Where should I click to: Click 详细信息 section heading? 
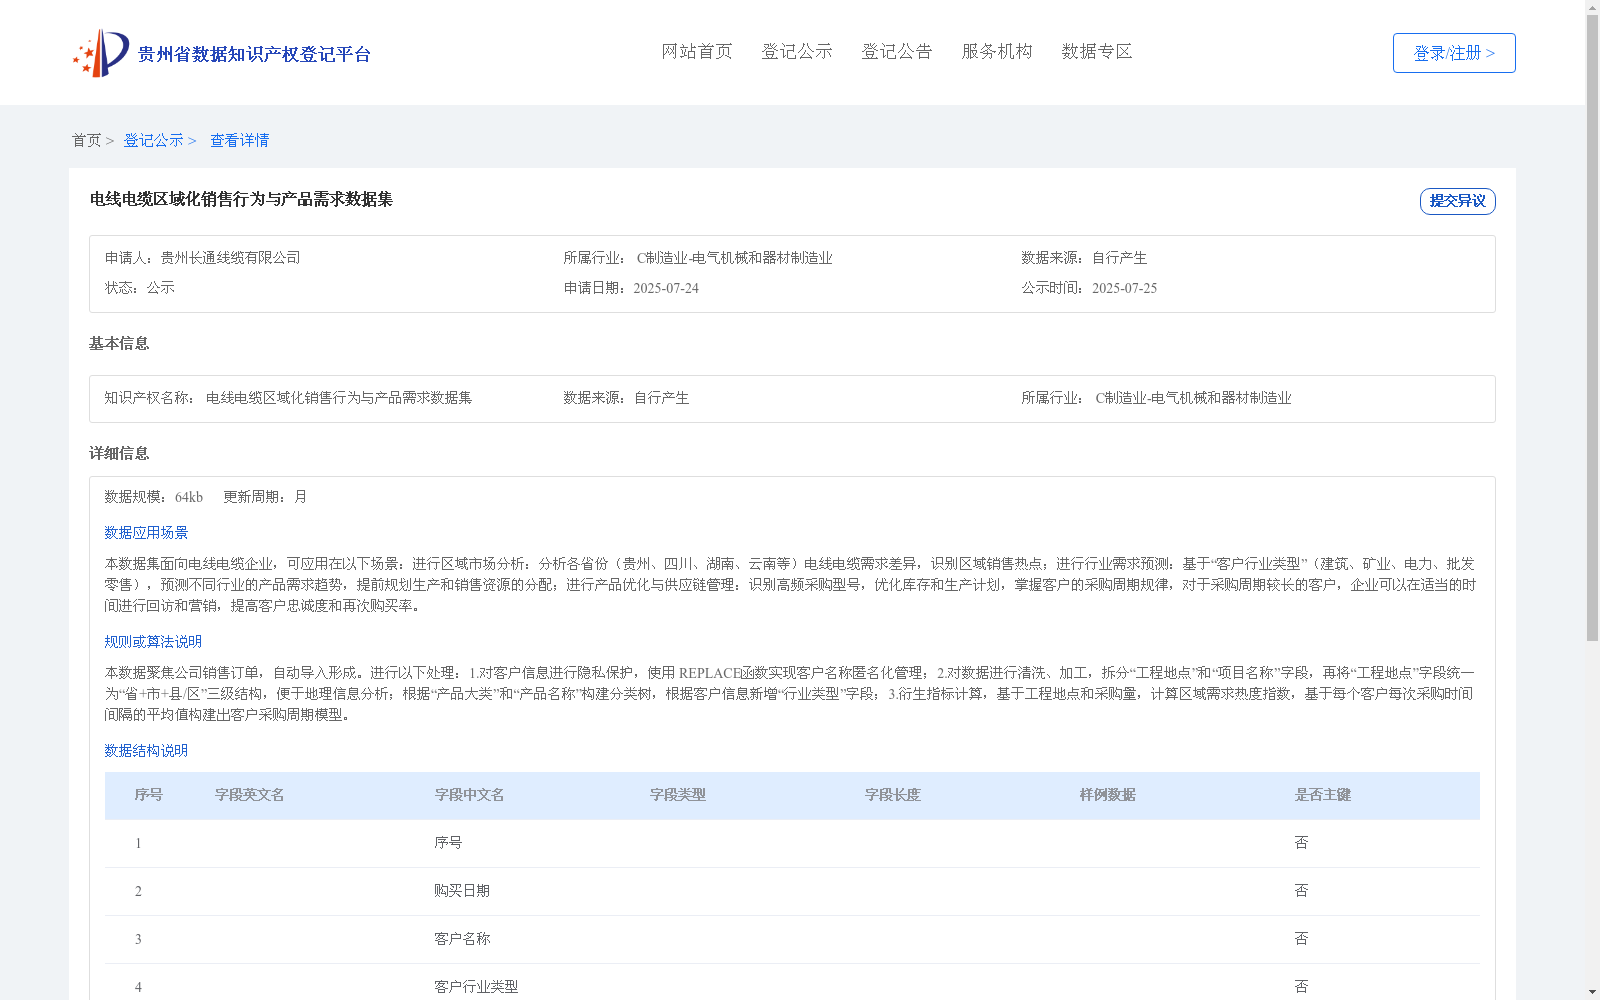click(x=119, y=453)
